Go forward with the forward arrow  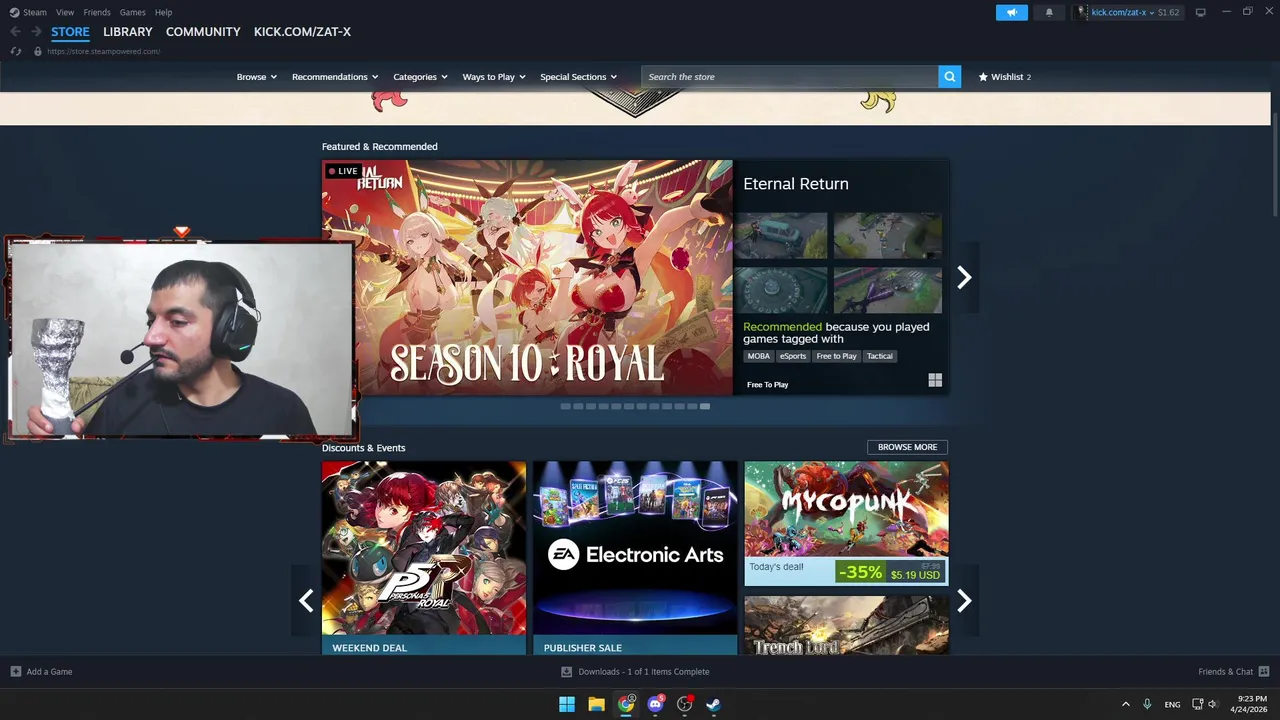36,32
